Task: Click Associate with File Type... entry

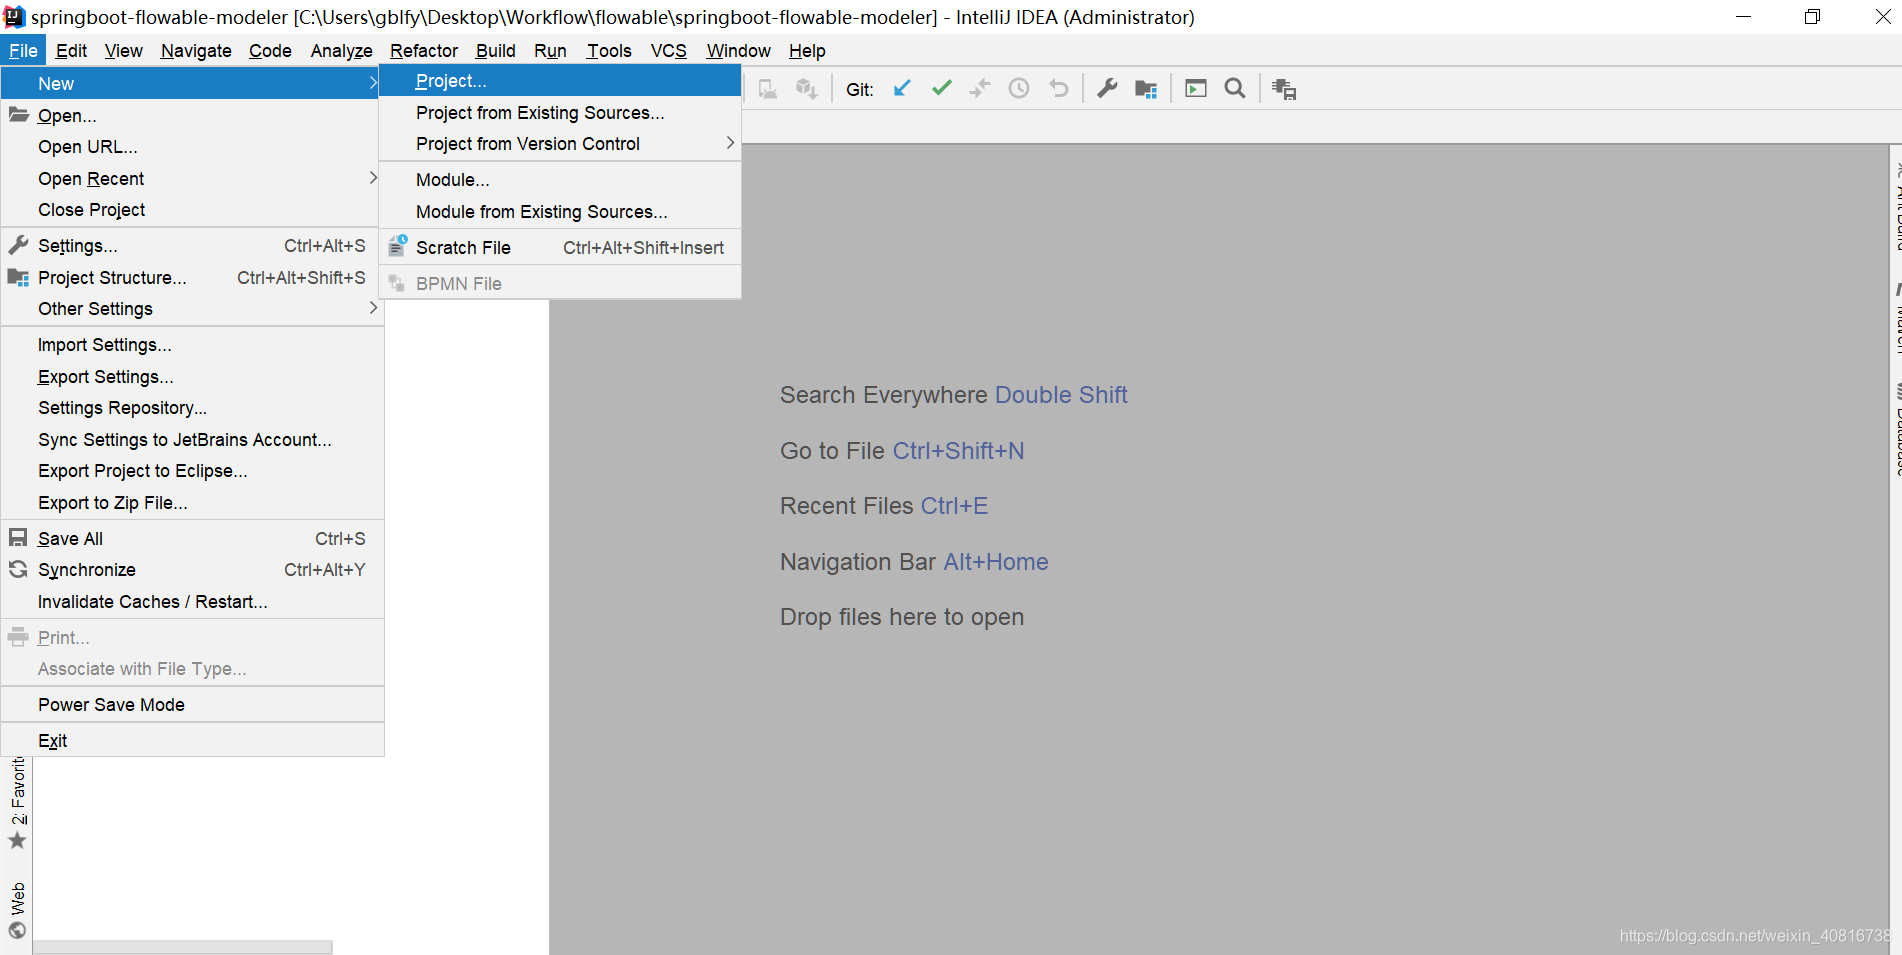Action: (192, 669)
